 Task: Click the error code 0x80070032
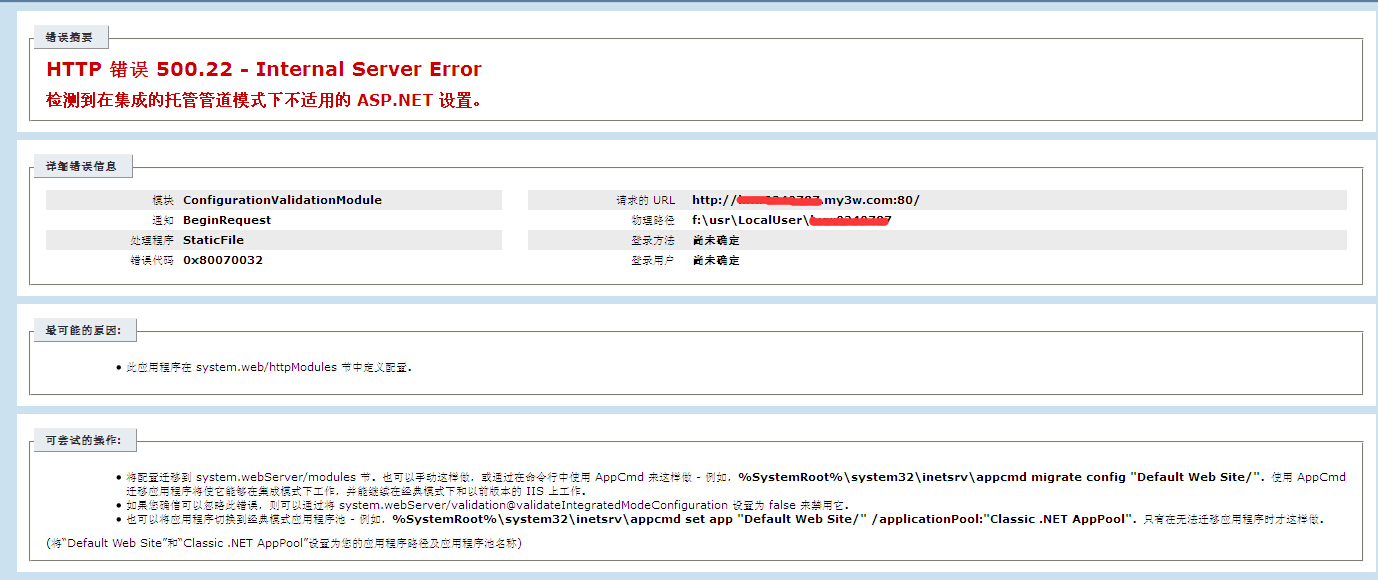223,260
